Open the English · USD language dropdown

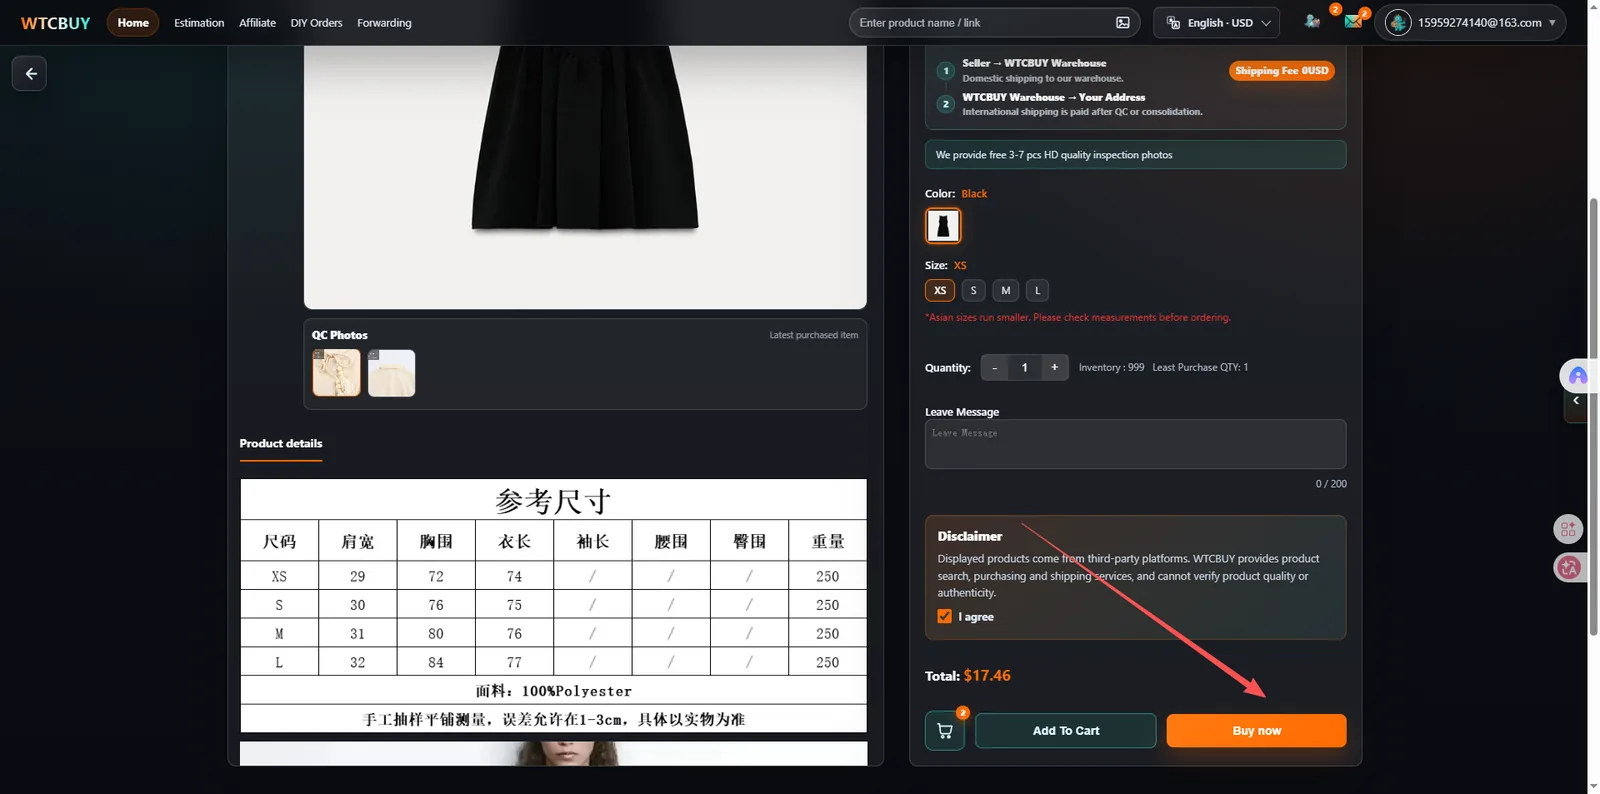click(x=1217, y=23)
